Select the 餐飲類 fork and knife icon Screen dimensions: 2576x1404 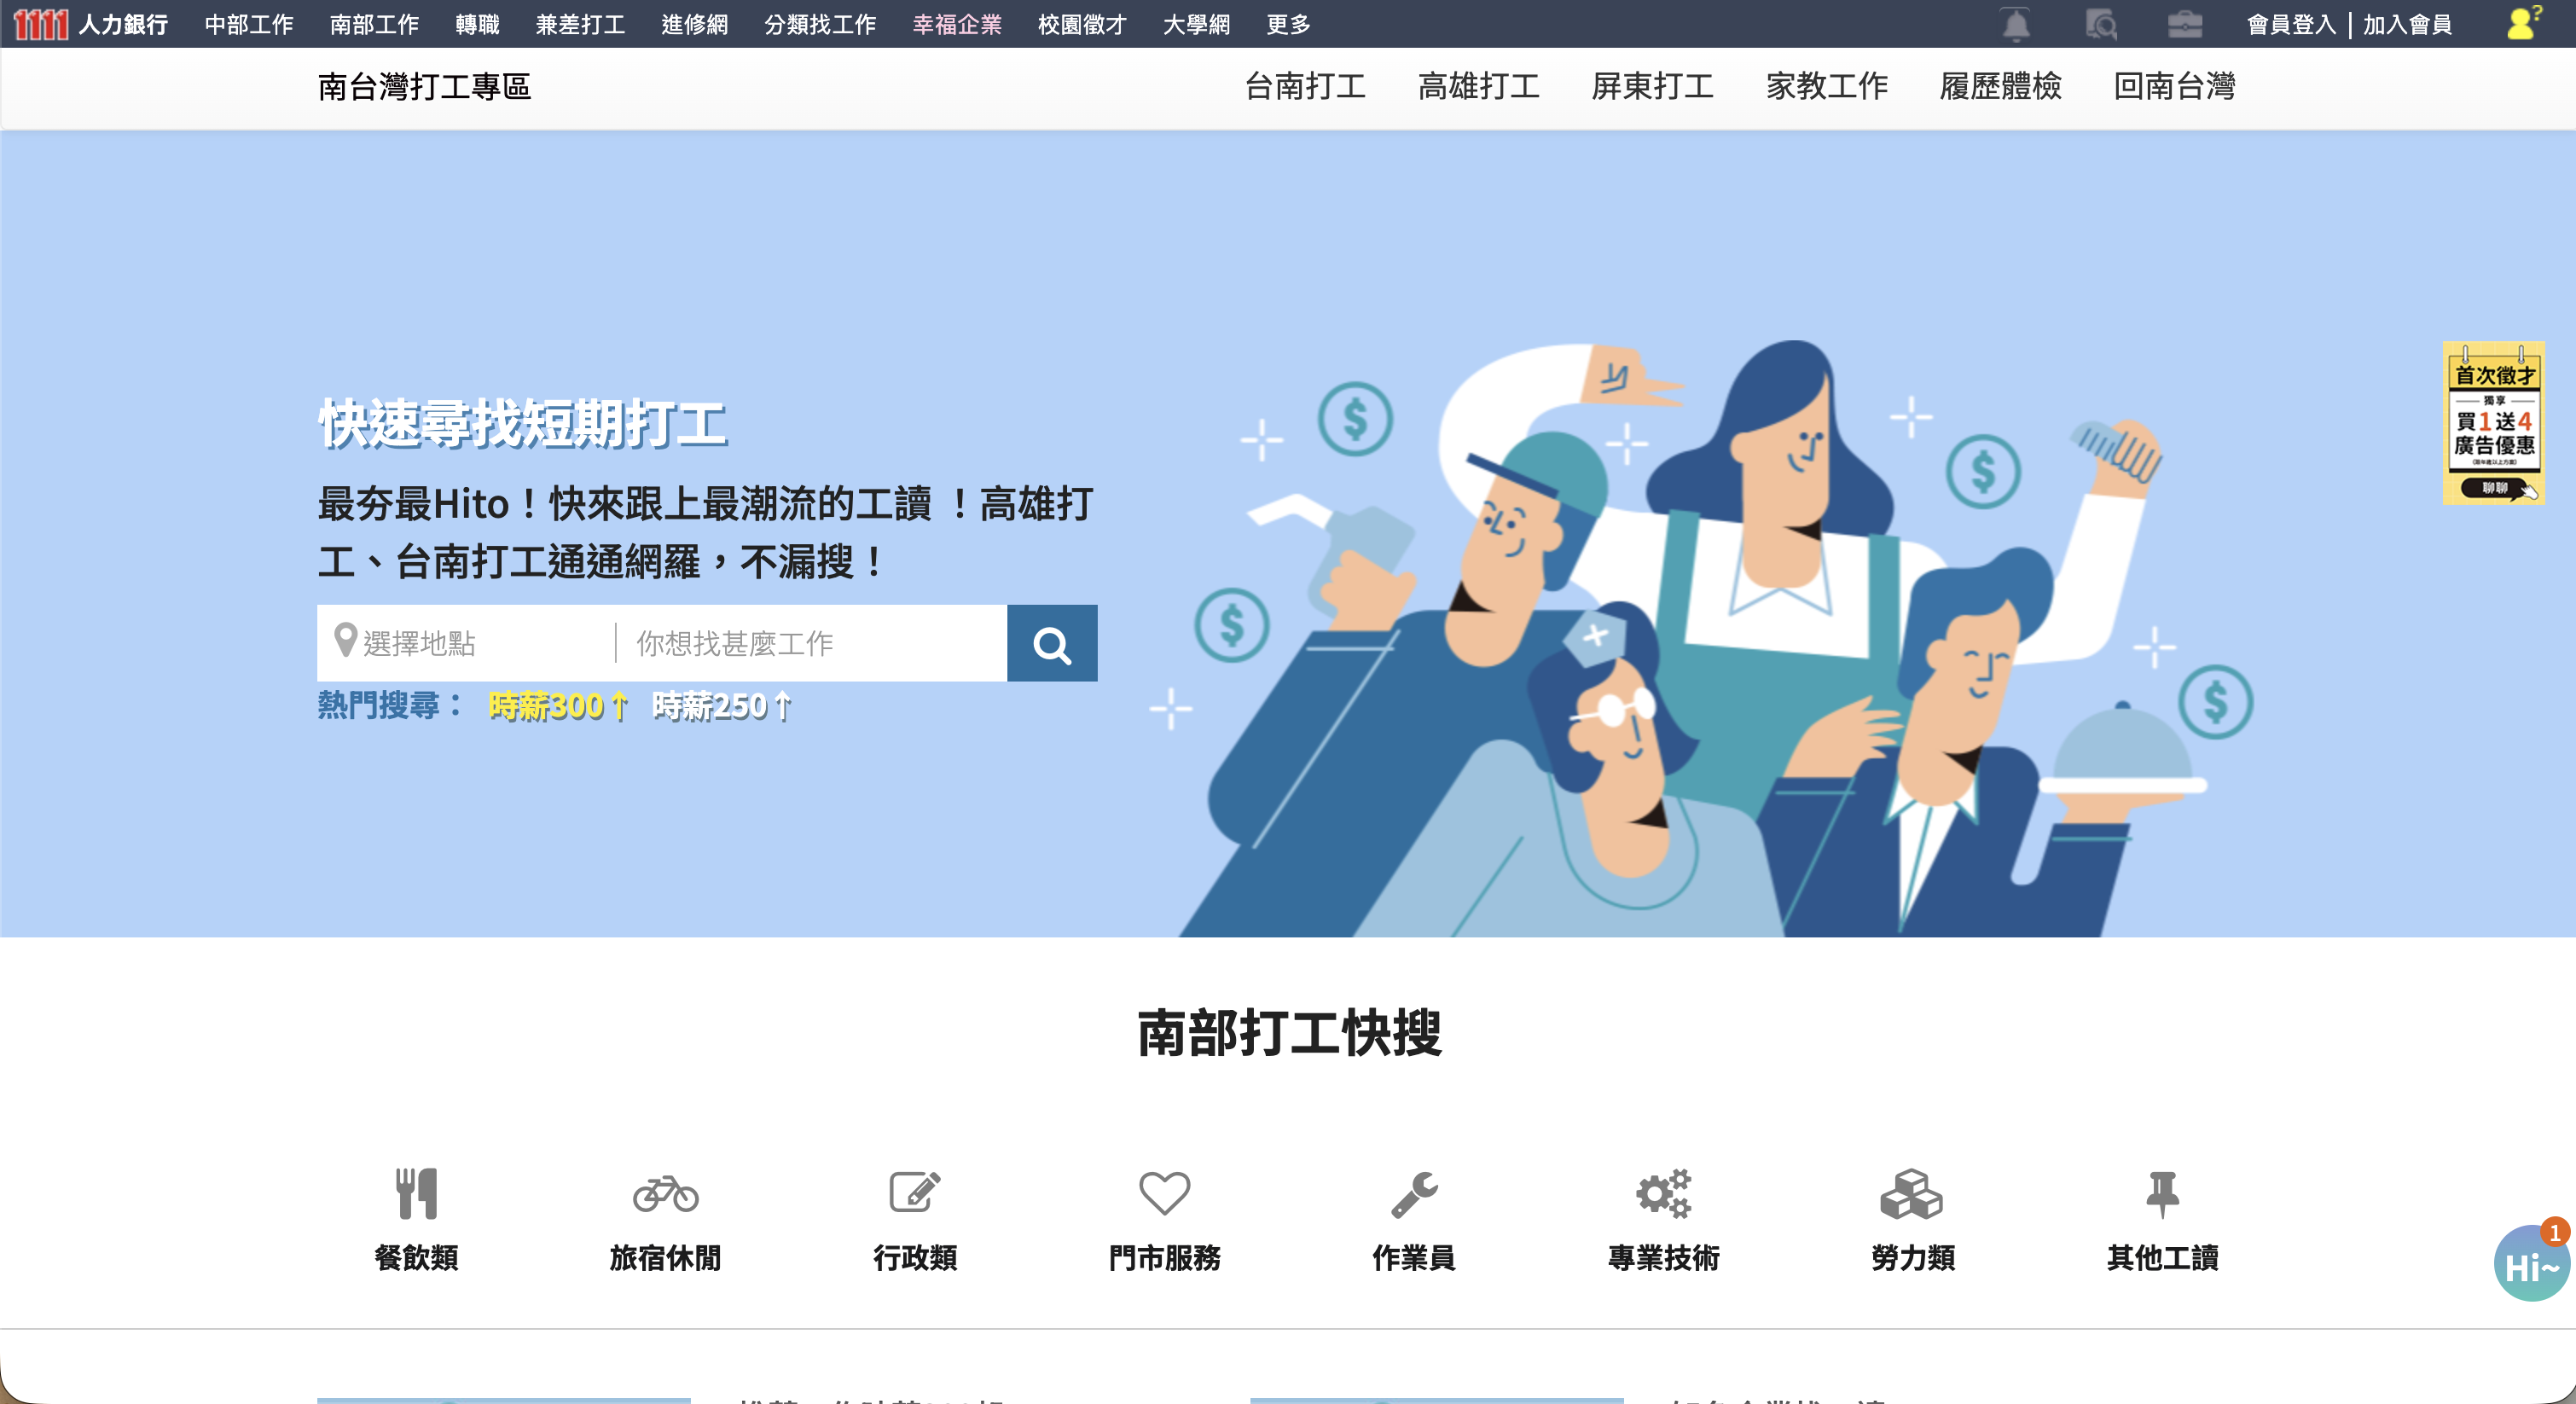coord(416,1193)
